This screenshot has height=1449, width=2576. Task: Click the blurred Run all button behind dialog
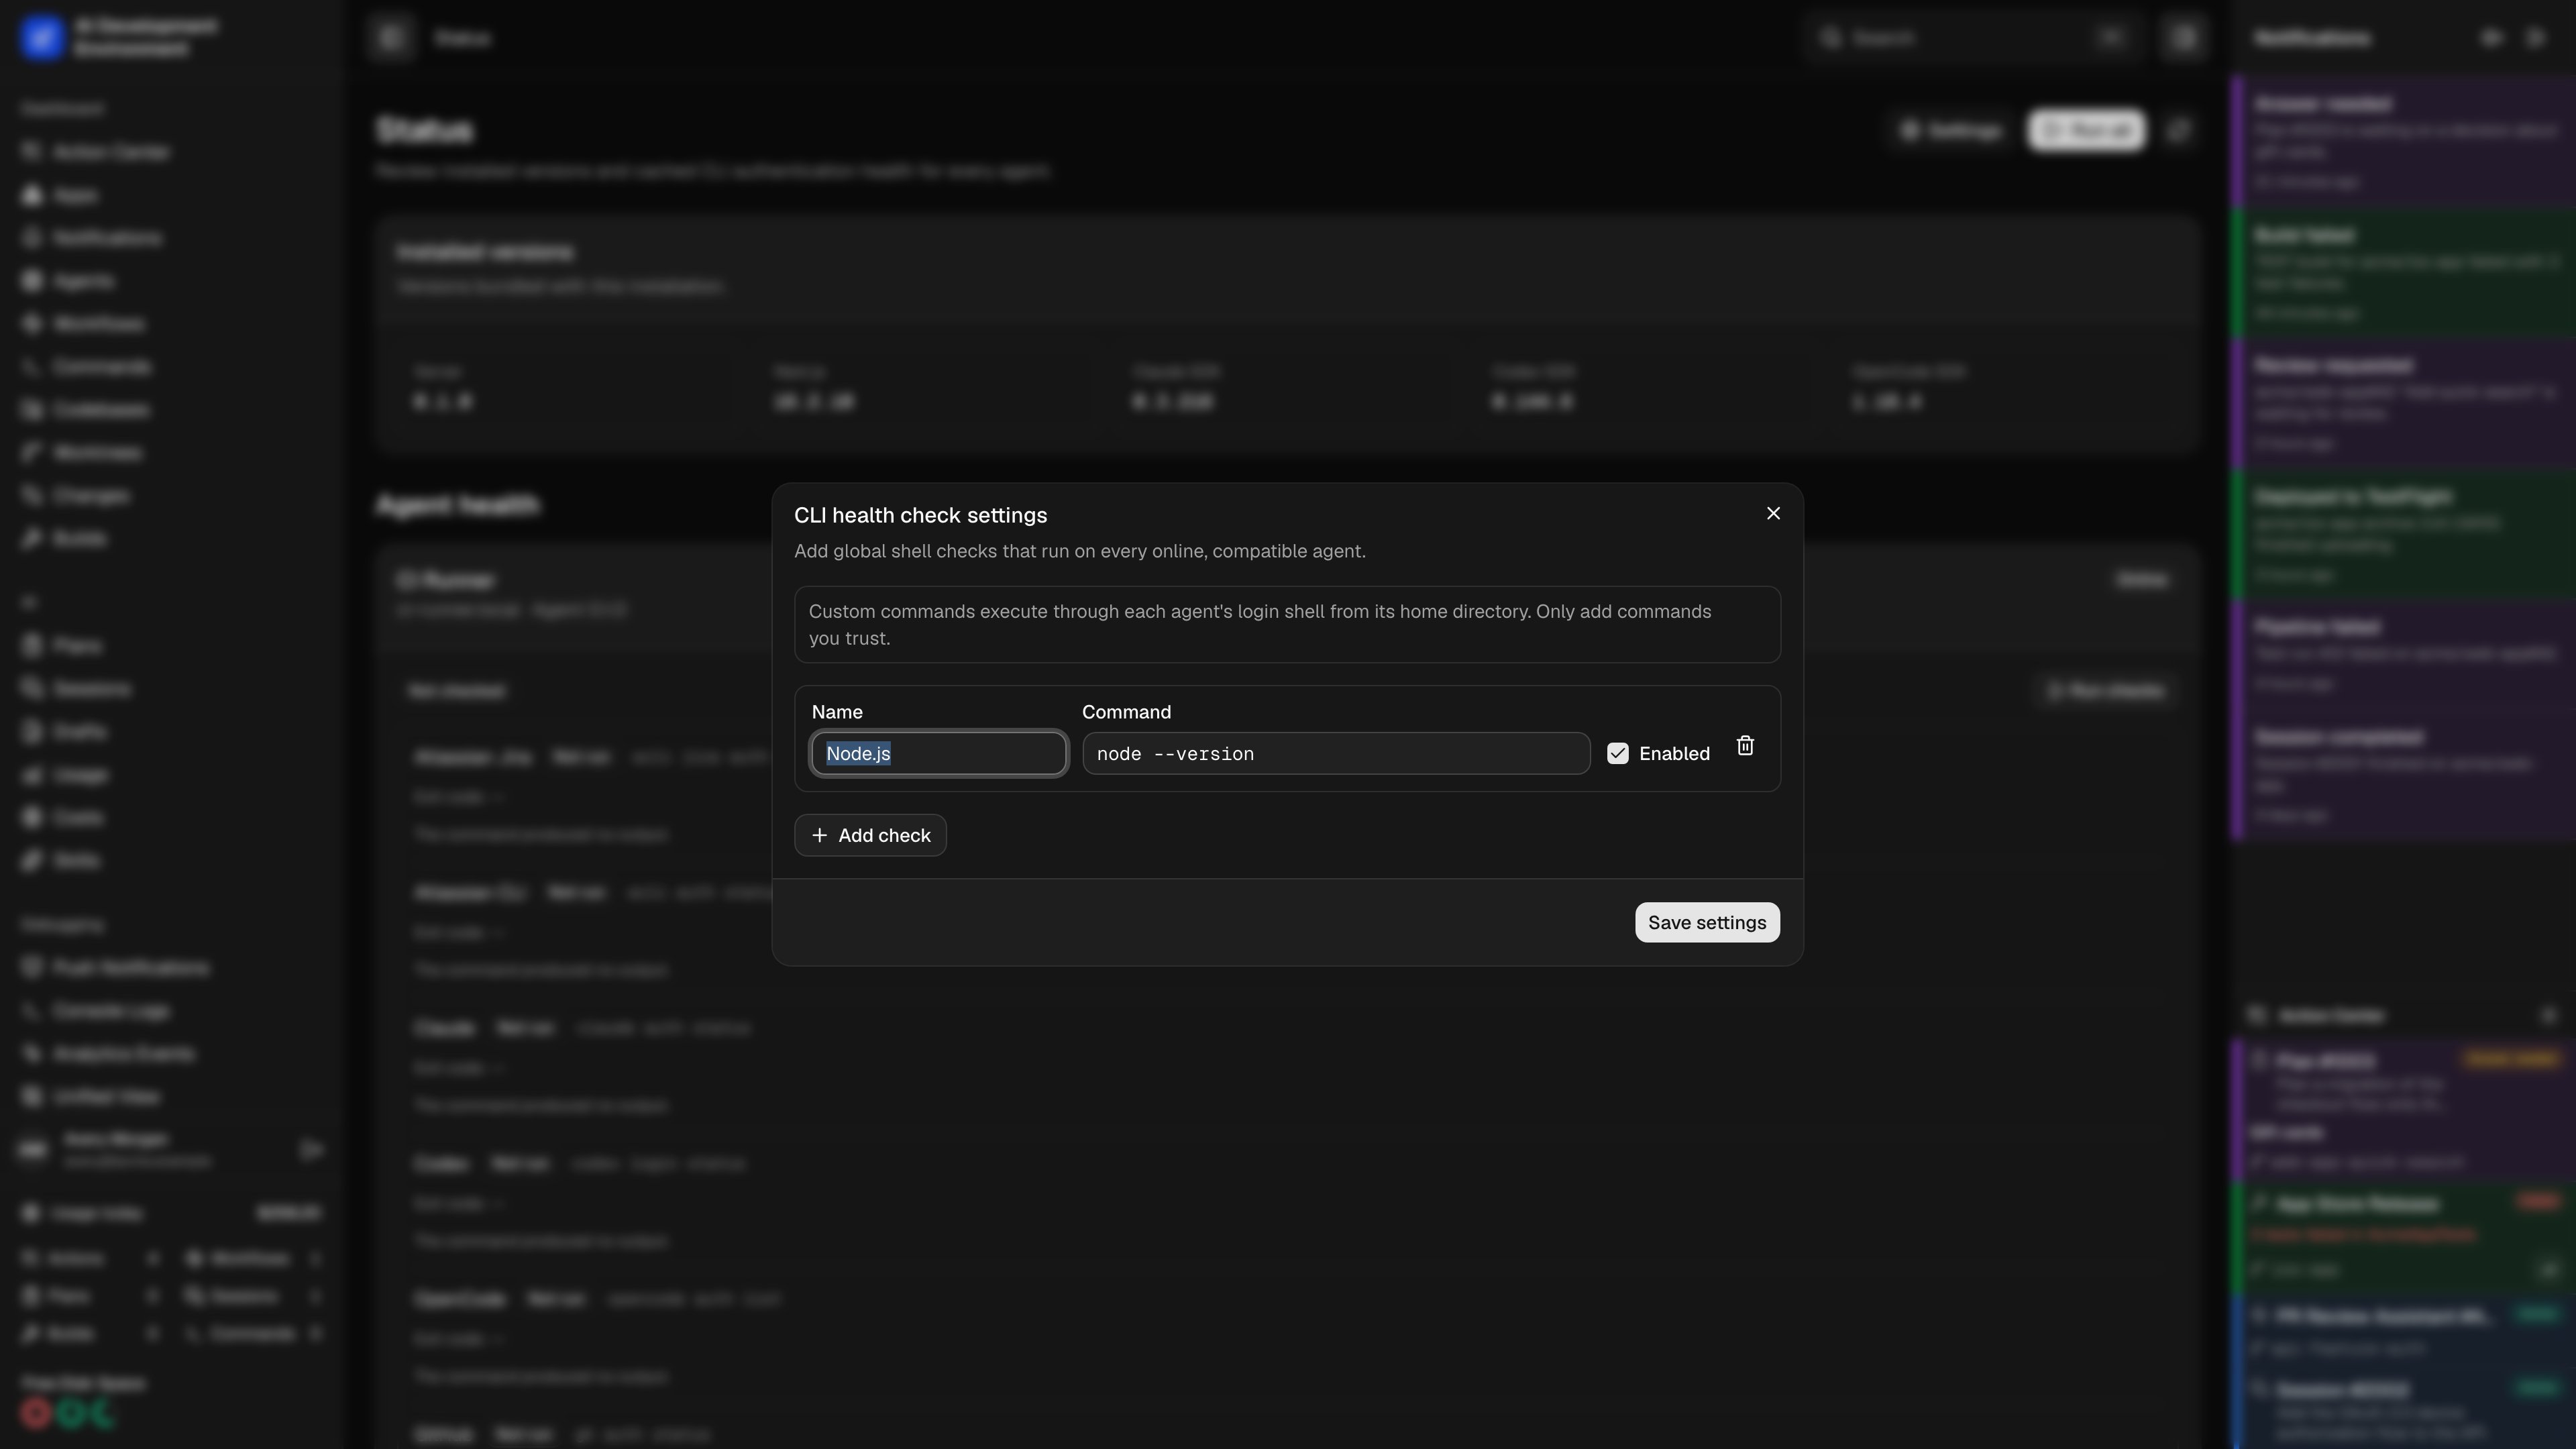2086,130
